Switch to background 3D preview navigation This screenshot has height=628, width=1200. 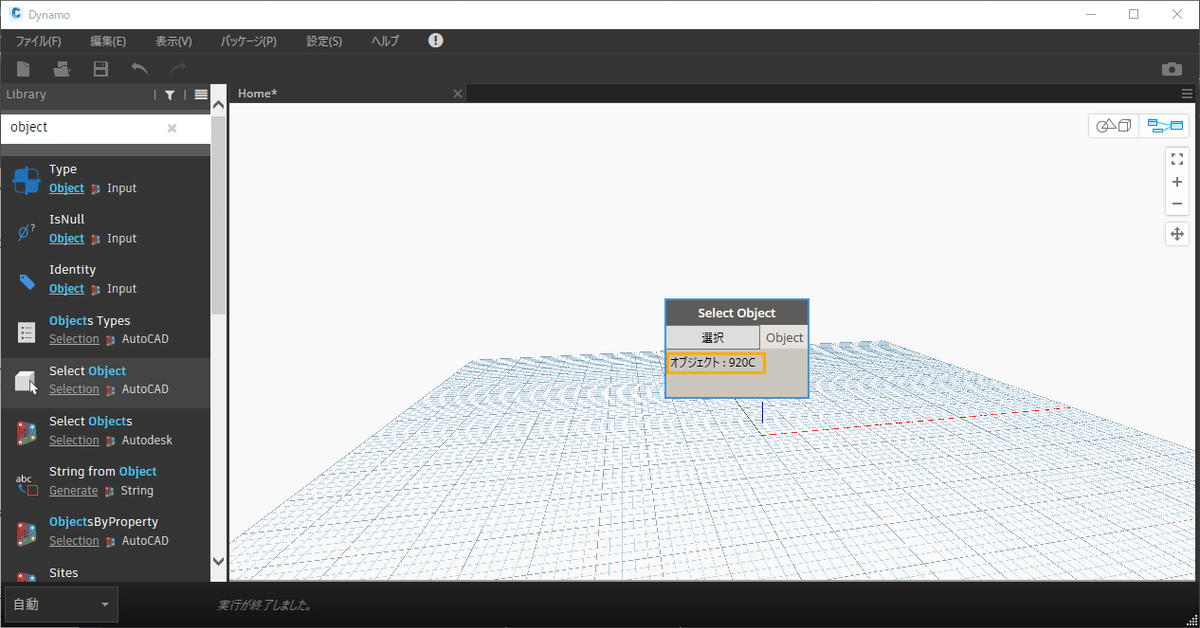pyautogui.click(x=1114, y=126)
